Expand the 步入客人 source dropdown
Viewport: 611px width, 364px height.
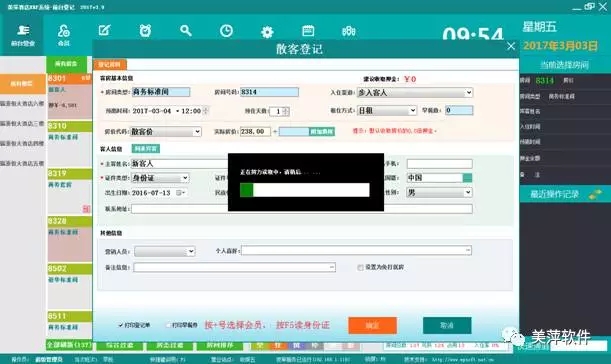(x=415, y=92)
